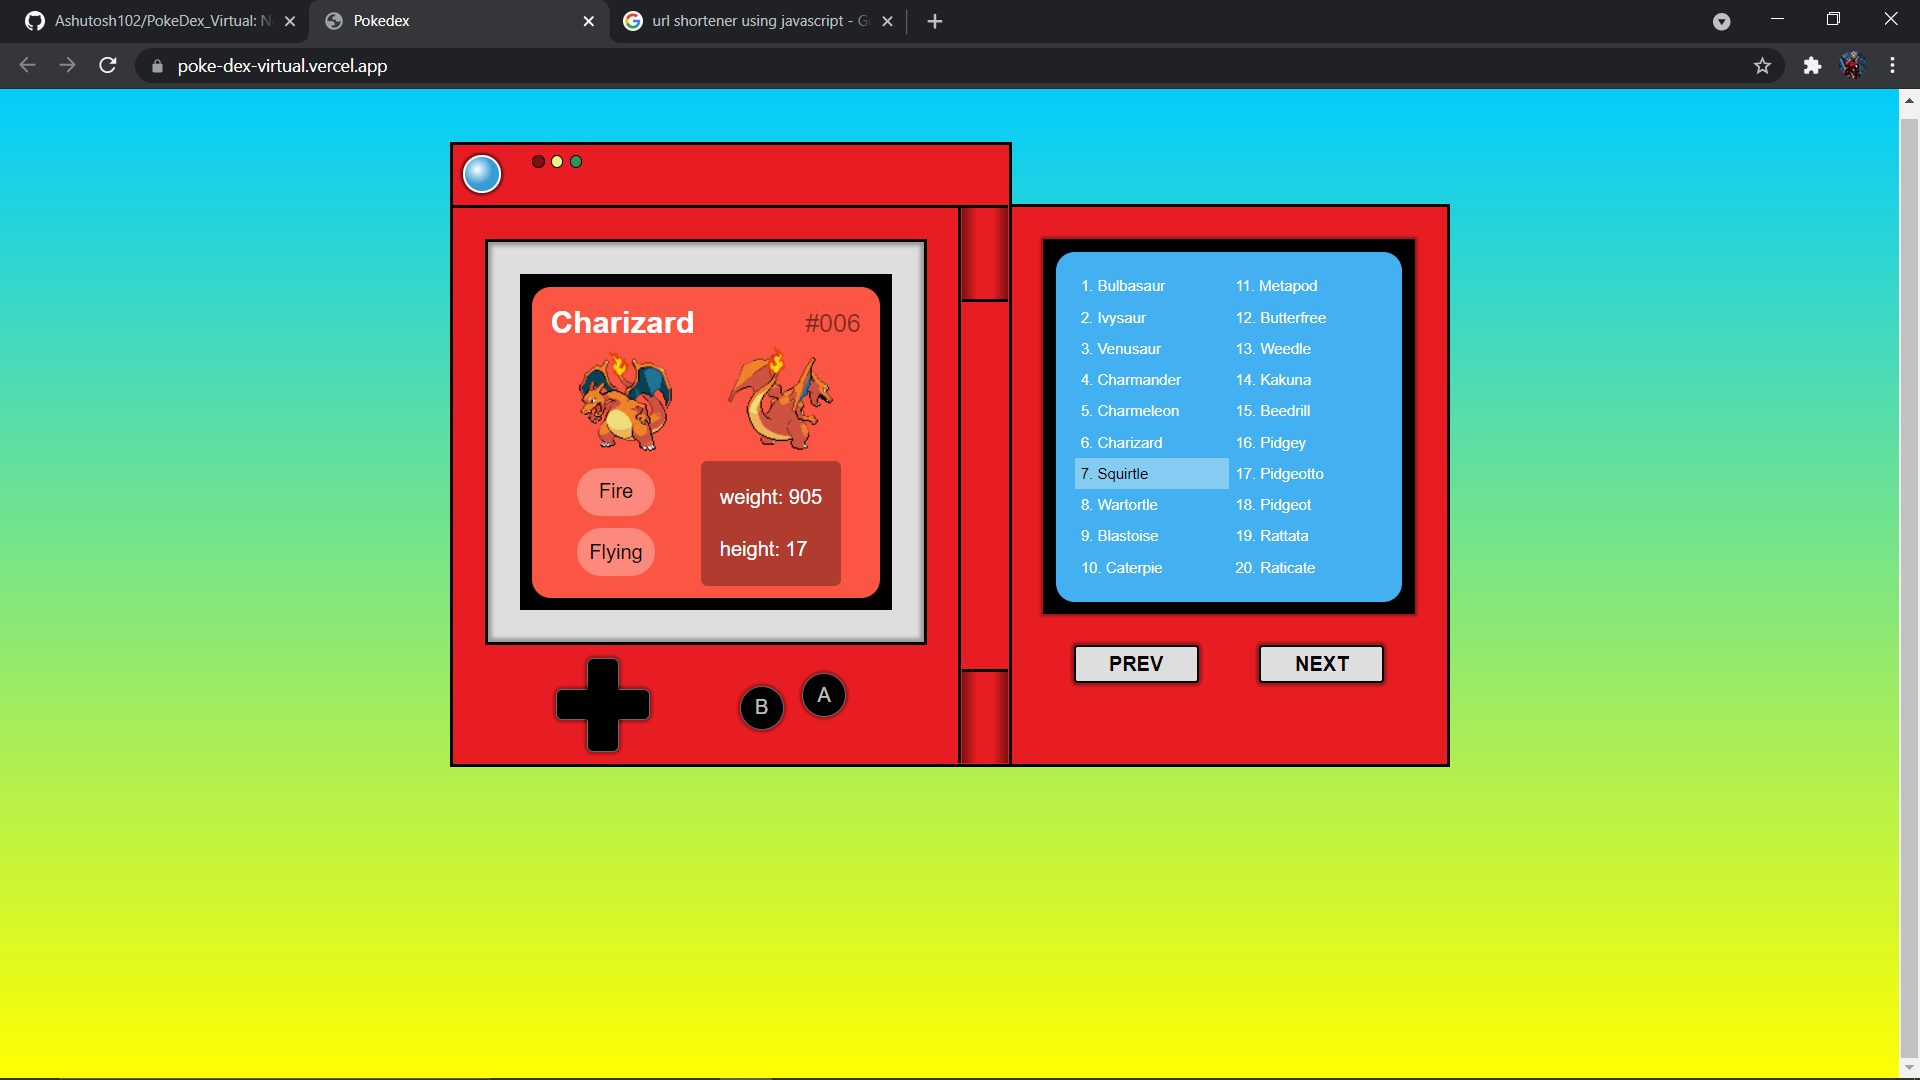Select Raticate from the Pokemon list

(x=1275, y=567)
